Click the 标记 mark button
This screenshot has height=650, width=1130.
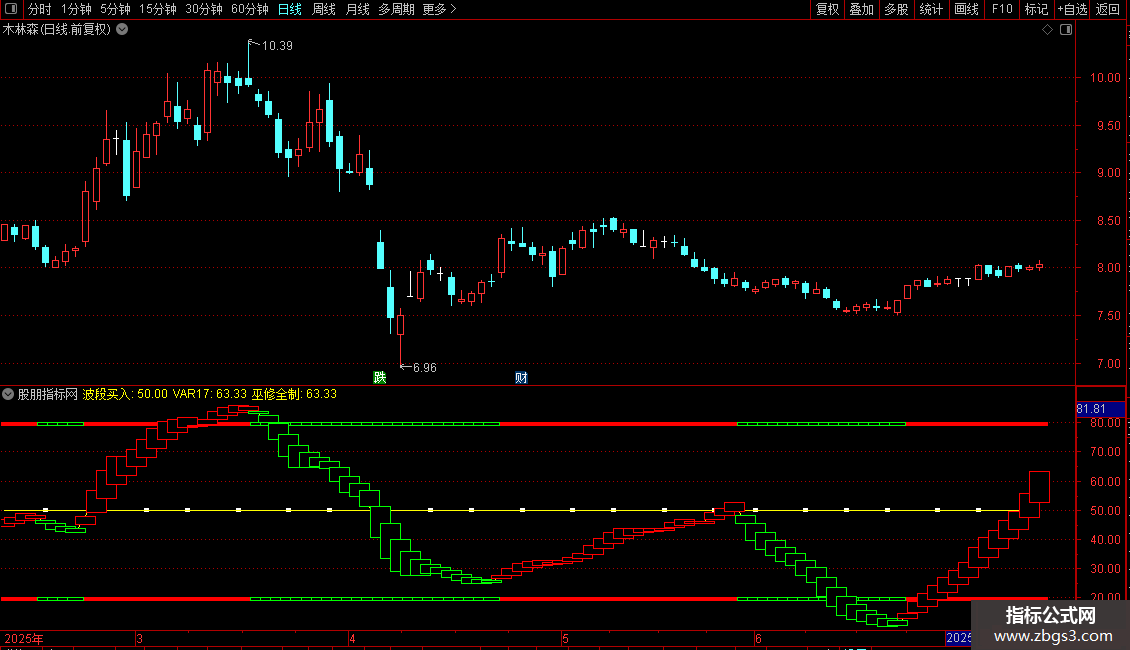click(x=1036, y=9)
